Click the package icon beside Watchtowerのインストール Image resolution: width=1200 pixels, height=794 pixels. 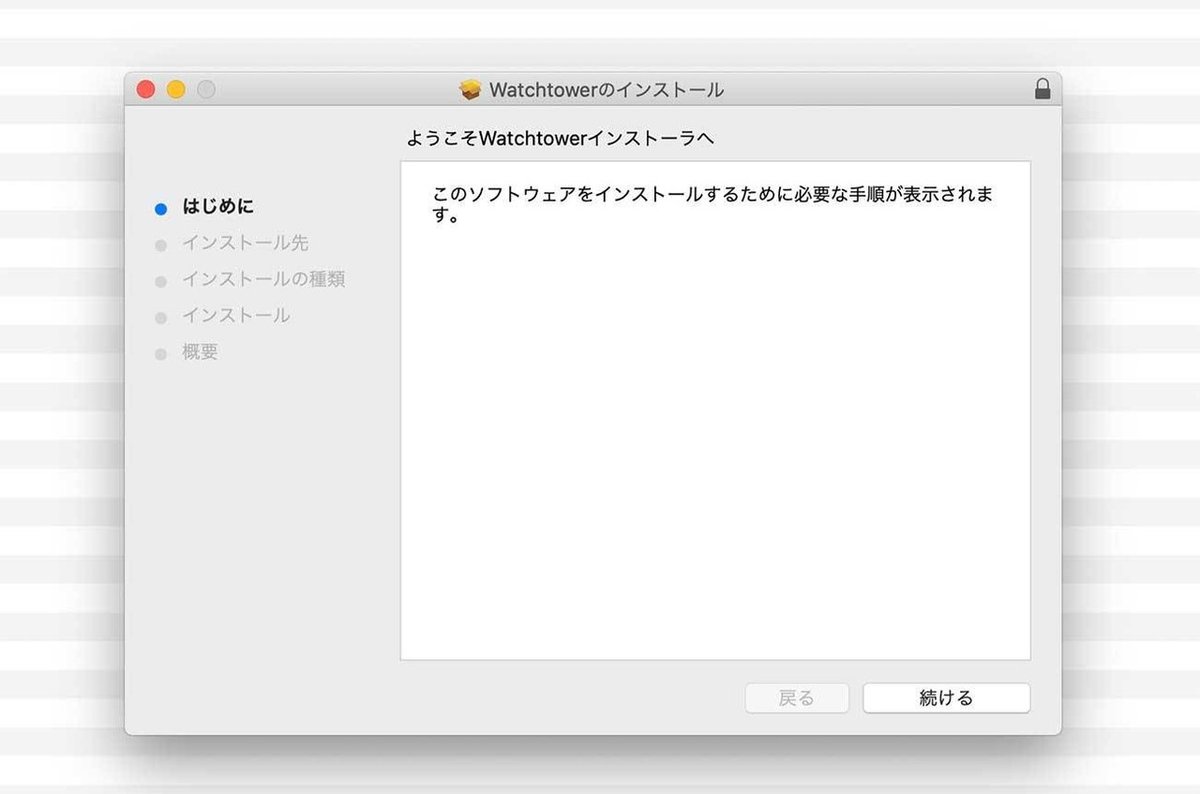pos(470,90)
